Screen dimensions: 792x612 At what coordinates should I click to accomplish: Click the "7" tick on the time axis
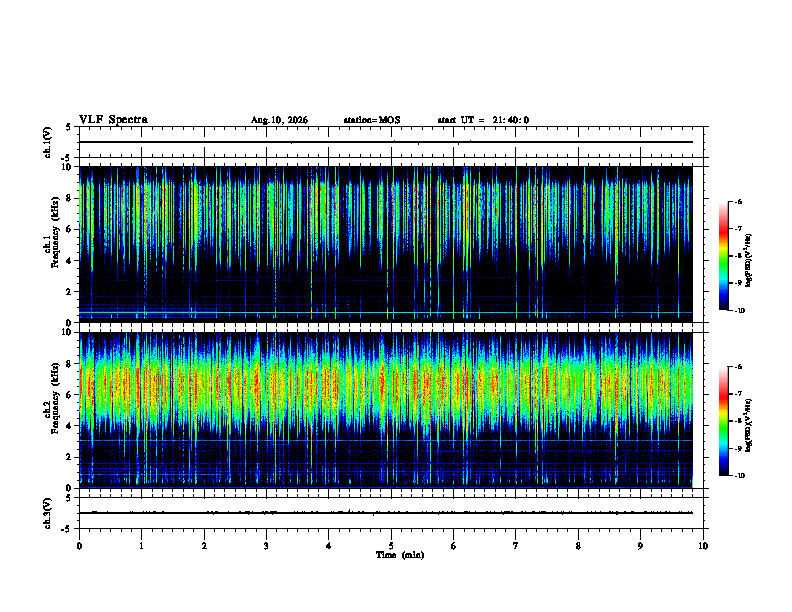[516, 546]
